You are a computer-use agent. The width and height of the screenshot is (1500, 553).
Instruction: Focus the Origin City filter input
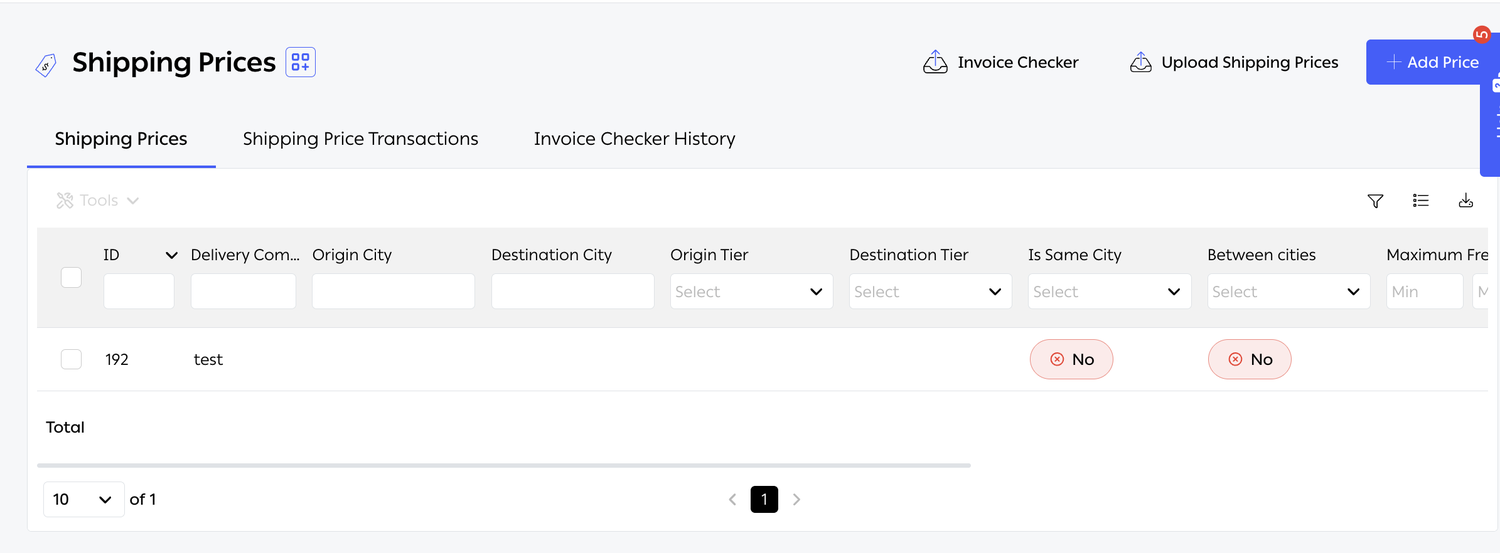pos(393,291)
